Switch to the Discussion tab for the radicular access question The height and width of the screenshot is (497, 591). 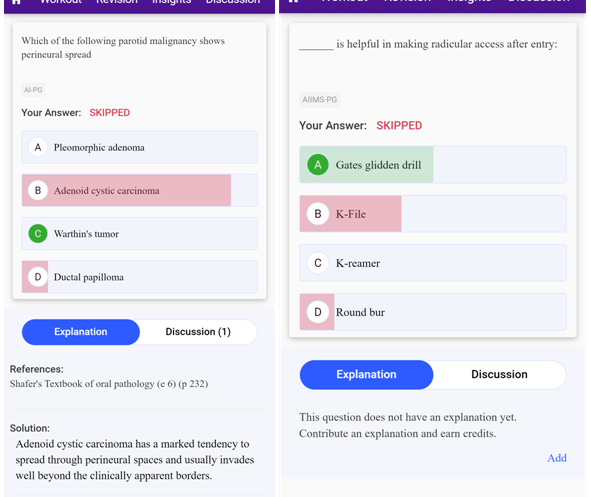[499, 375]
